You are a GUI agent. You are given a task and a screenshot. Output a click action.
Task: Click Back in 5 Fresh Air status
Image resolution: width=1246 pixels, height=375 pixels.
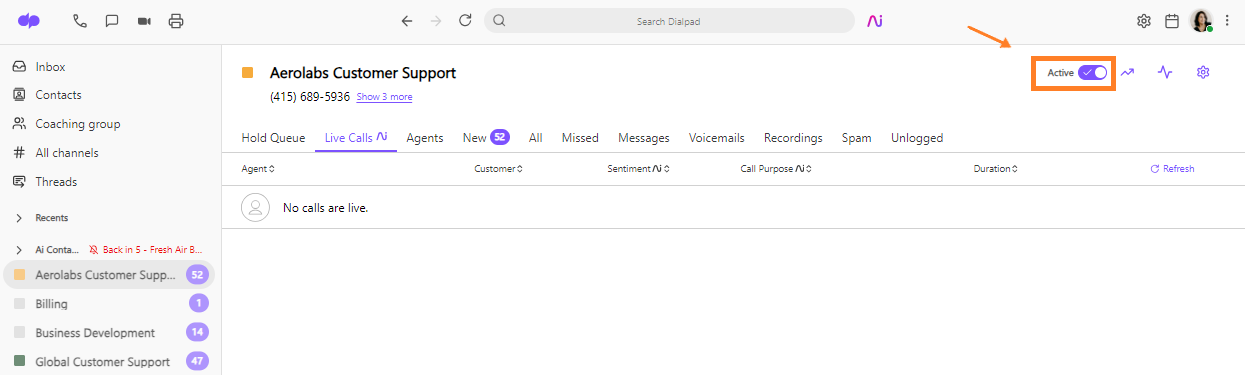tap(146, 249)
